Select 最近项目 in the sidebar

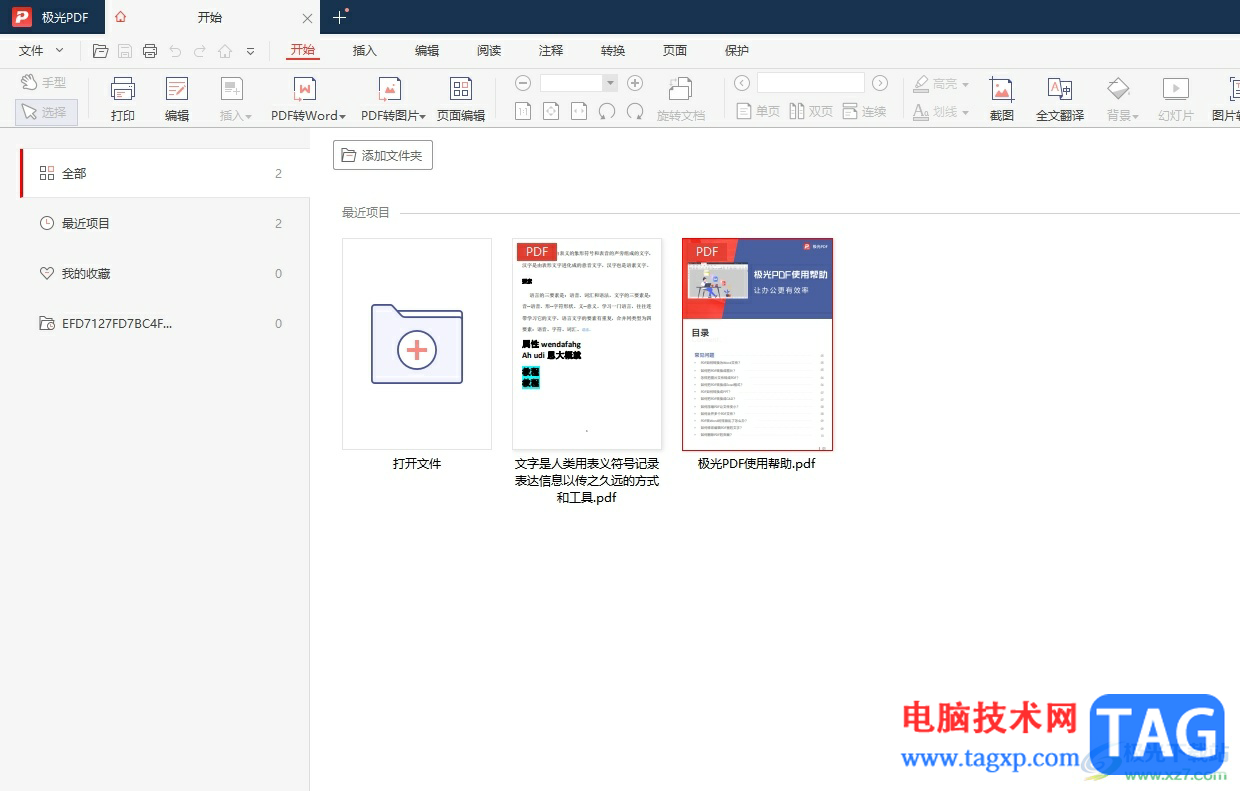(165, 223)
